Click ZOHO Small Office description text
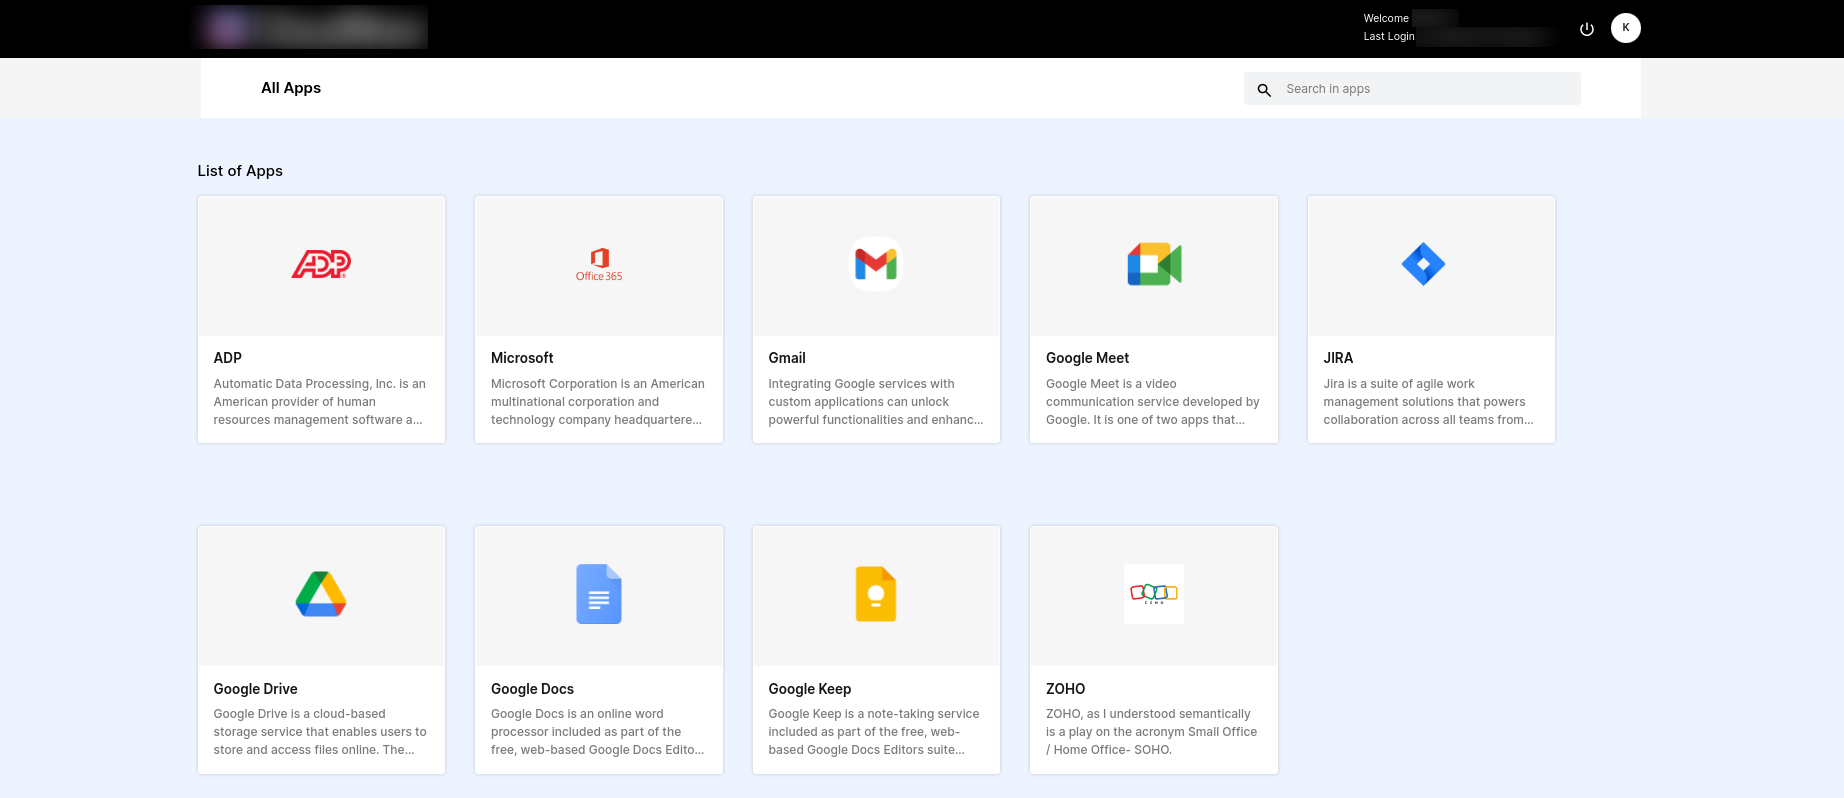 1152,732
